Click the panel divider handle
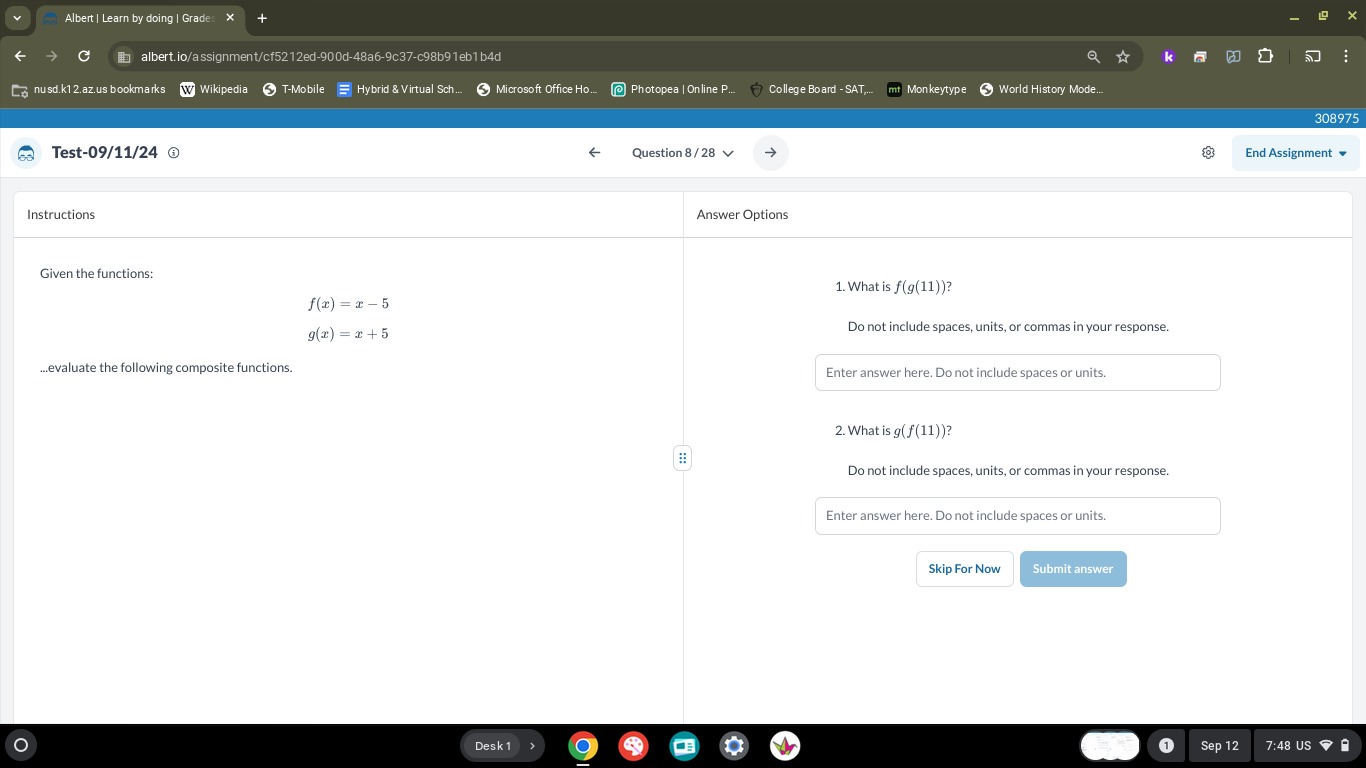1366x768 pixels. coord(682,458)
